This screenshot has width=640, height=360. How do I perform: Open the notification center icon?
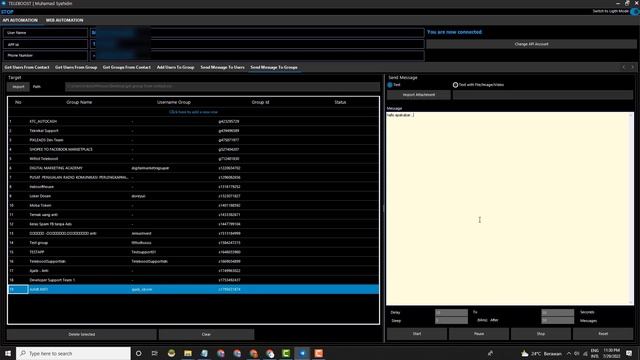pyautogui.click(x=629, y=353)
